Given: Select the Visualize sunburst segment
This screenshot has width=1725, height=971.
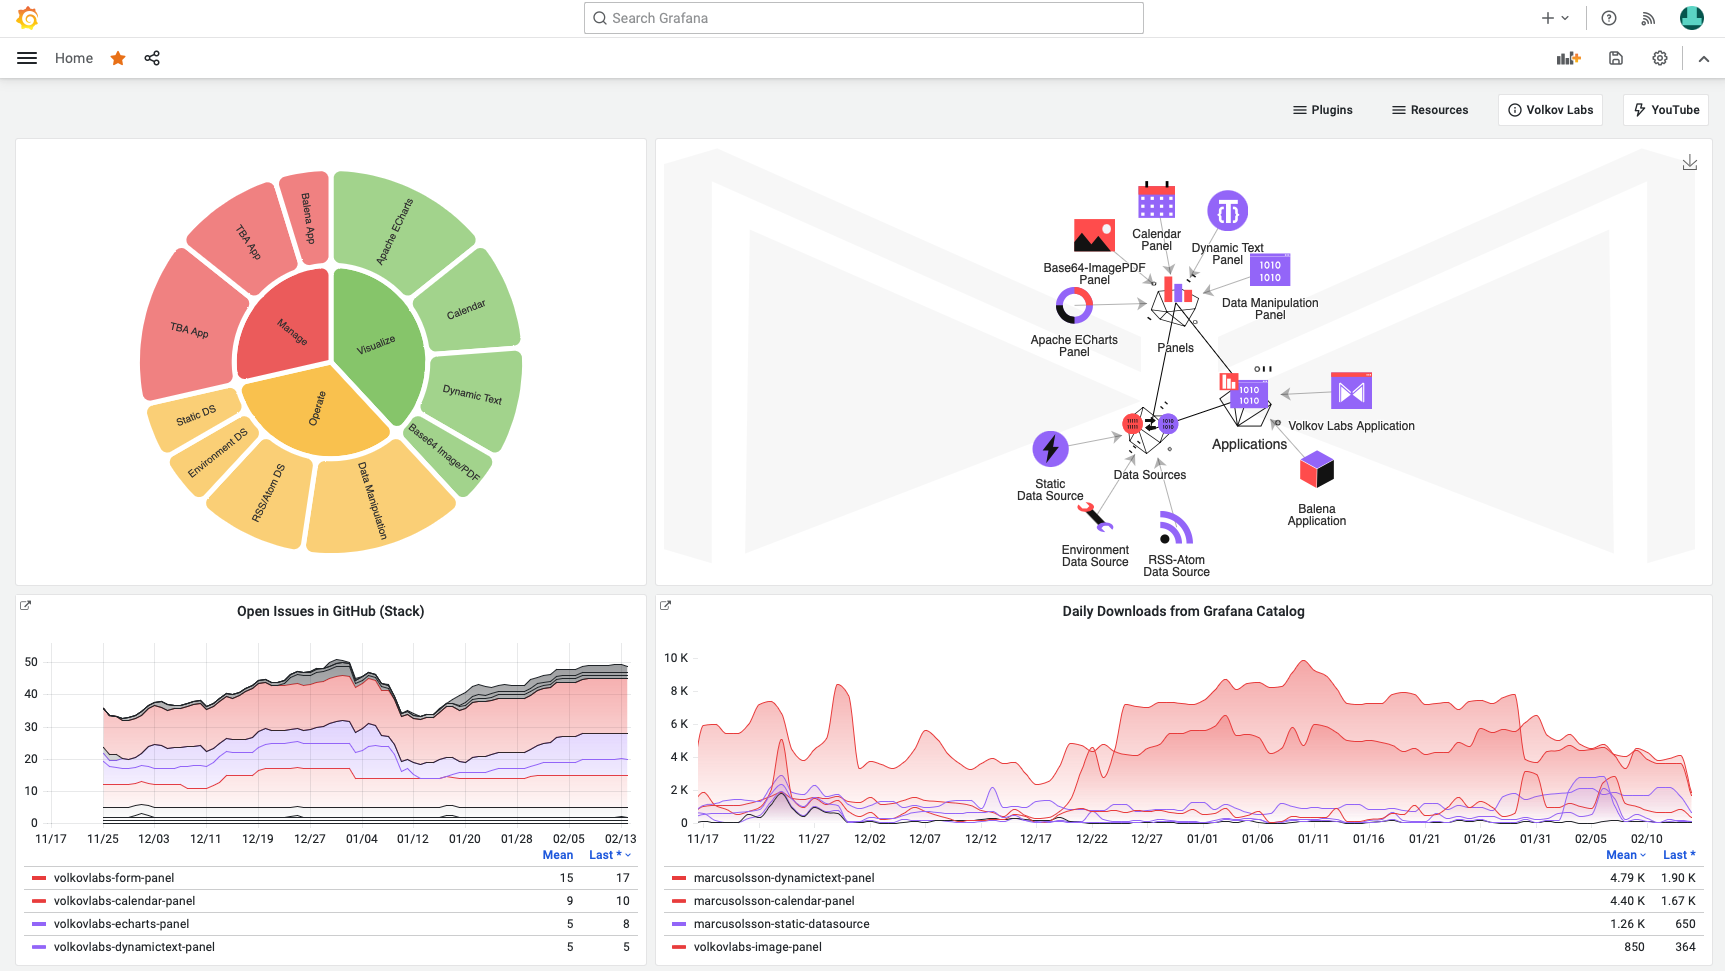Looking at the screenshot, I should coord(378,345).
